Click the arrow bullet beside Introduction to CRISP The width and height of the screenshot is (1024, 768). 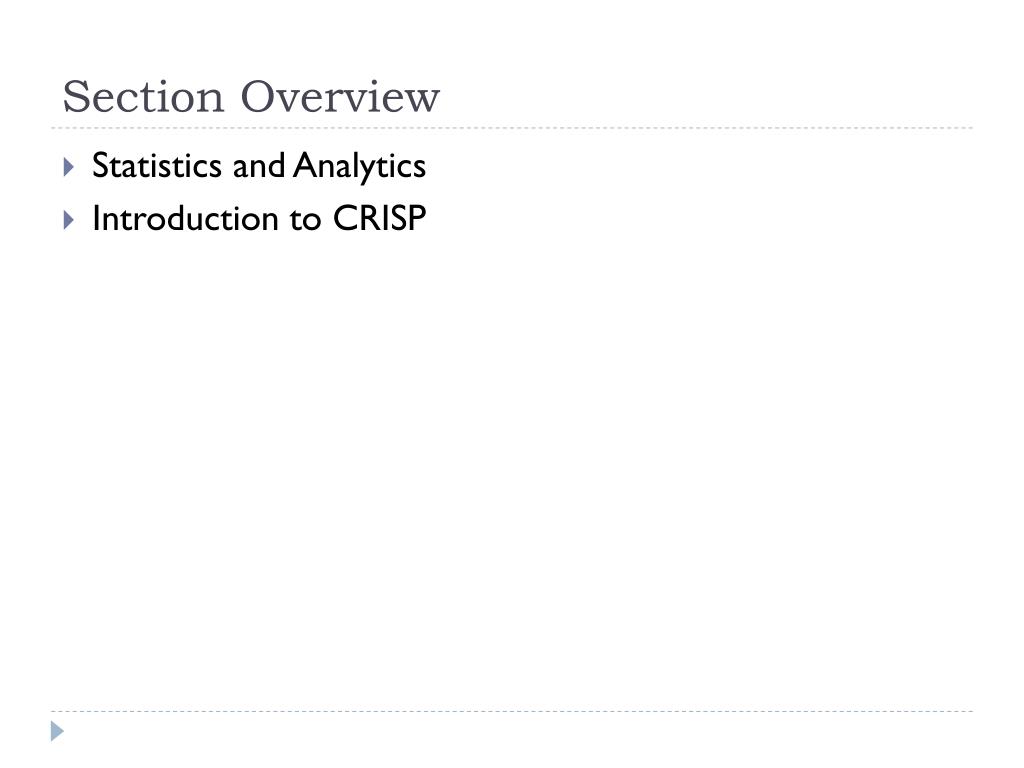(x=69, y=220)
